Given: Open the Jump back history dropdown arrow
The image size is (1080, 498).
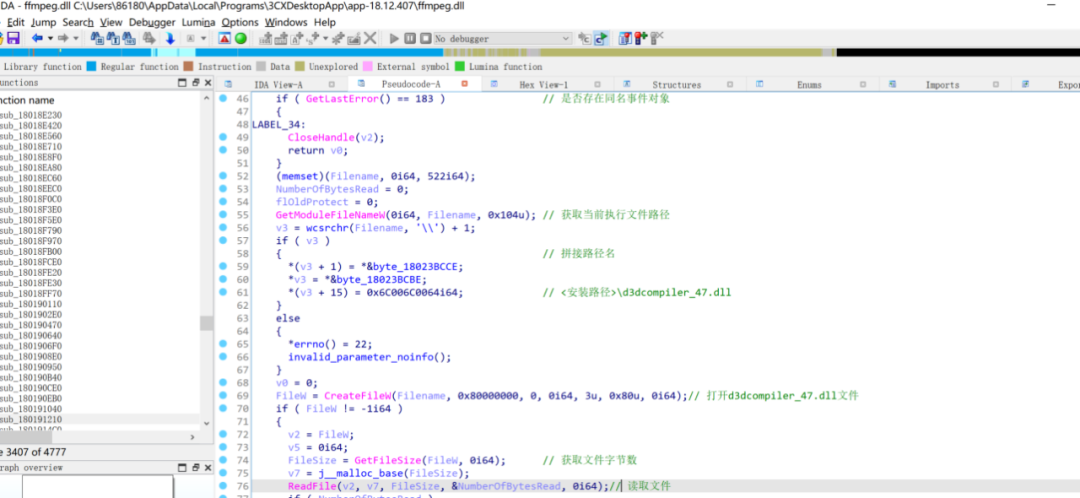Looking at the screenshot, I should (x=49, y=38).
